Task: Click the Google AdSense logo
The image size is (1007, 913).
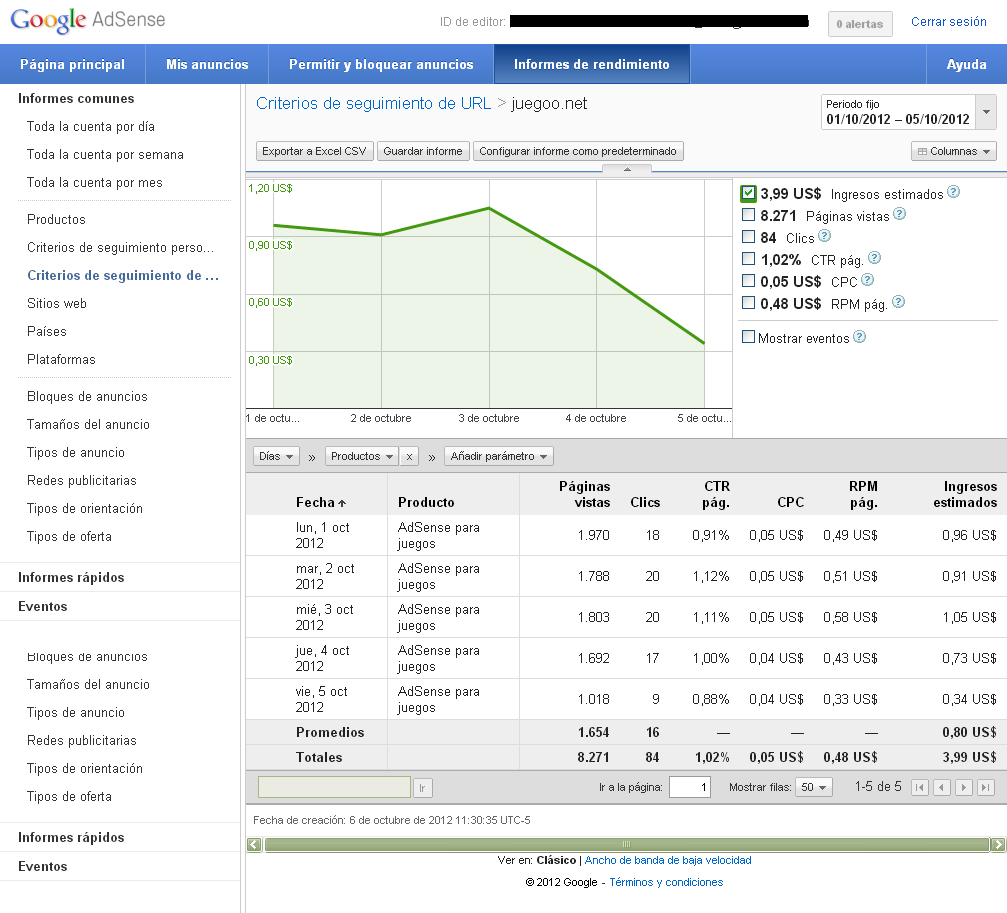Action: pos(88,20)
